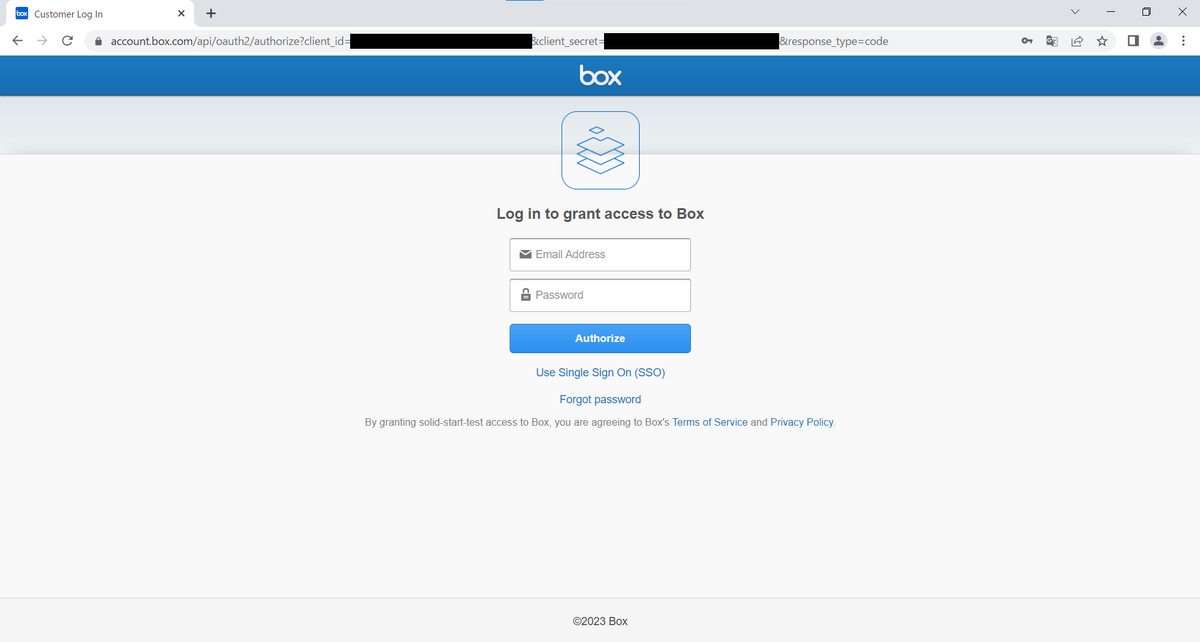The height and width of the screenshot is (642, 1200).
Task: Select the Customer Log In tab
Action: 98,14
